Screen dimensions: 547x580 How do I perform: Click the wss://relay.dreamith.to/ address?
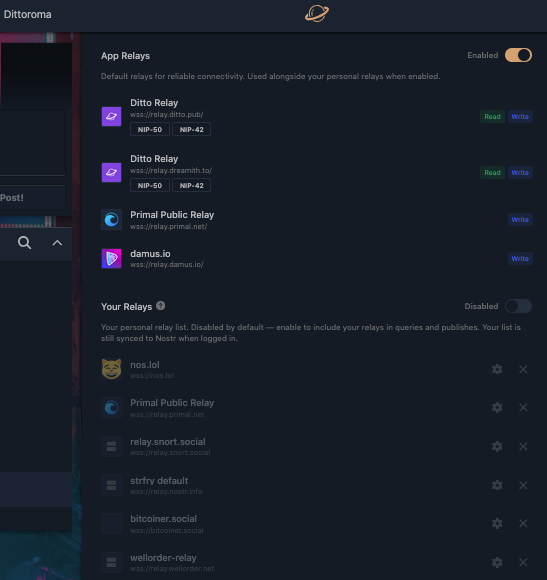point(171,171)
